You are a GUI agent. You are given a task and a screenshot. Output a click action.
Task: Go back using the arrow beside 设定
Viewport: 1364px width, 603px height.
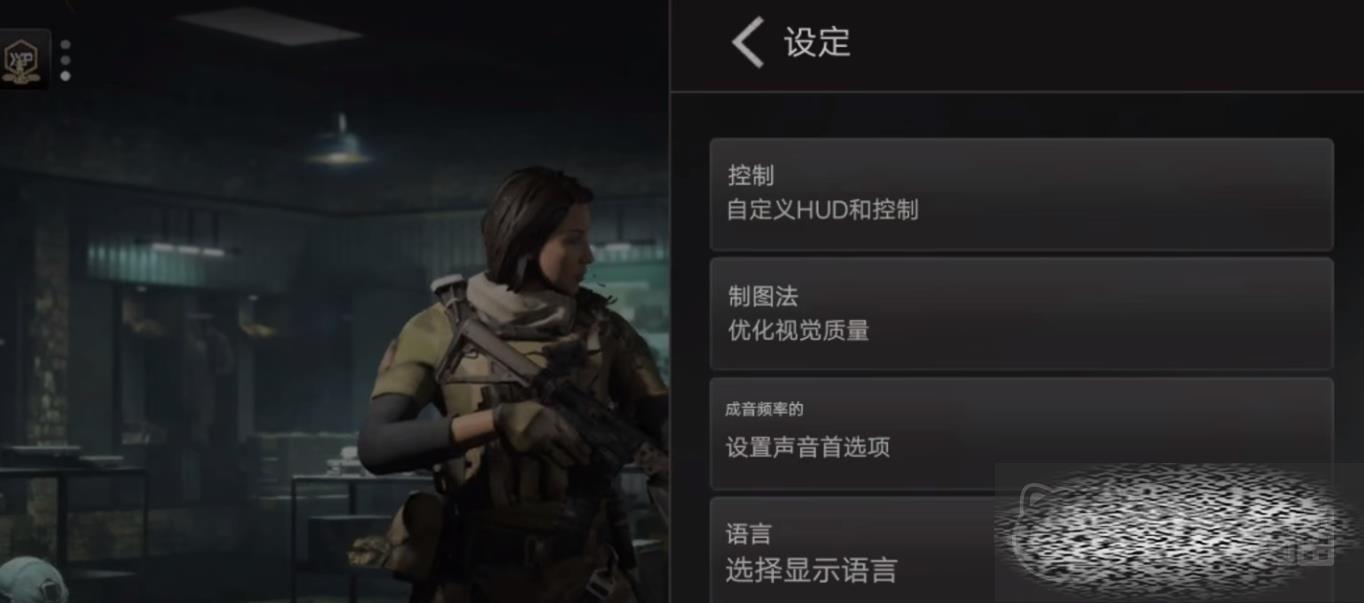[x=747, y=42]
